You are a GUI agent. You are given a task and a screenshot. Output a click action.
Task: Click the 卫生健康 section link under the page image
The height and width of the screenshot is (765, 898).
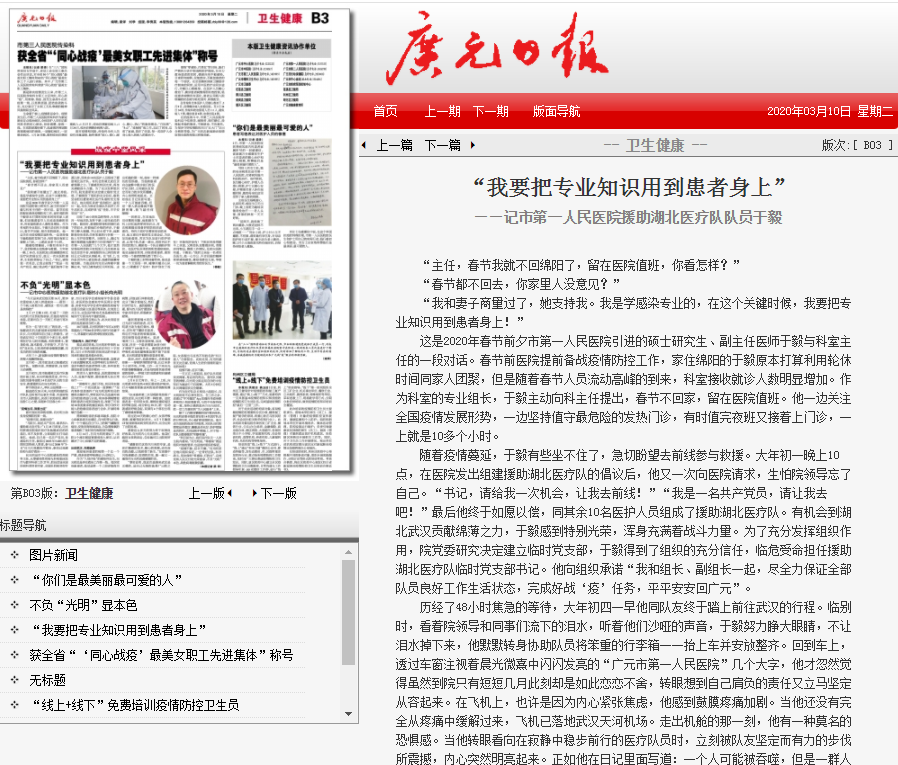89,493
